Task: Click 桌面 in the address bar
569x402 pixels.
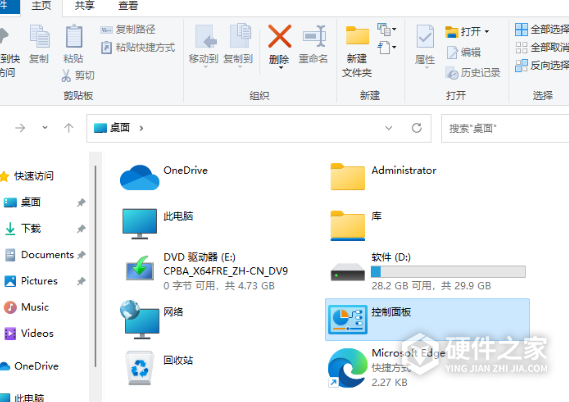Action: click(120, 128)
